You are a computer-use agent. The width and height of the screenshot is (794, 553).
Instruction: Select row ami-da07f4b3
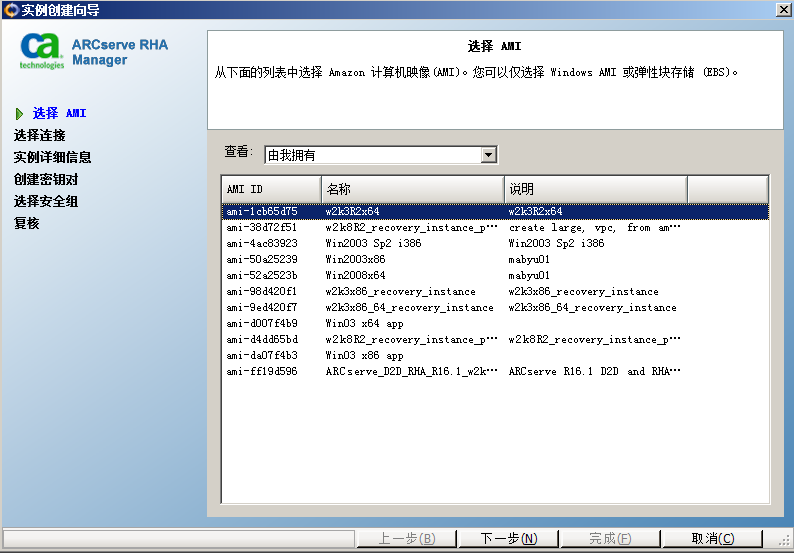(495, 356)
